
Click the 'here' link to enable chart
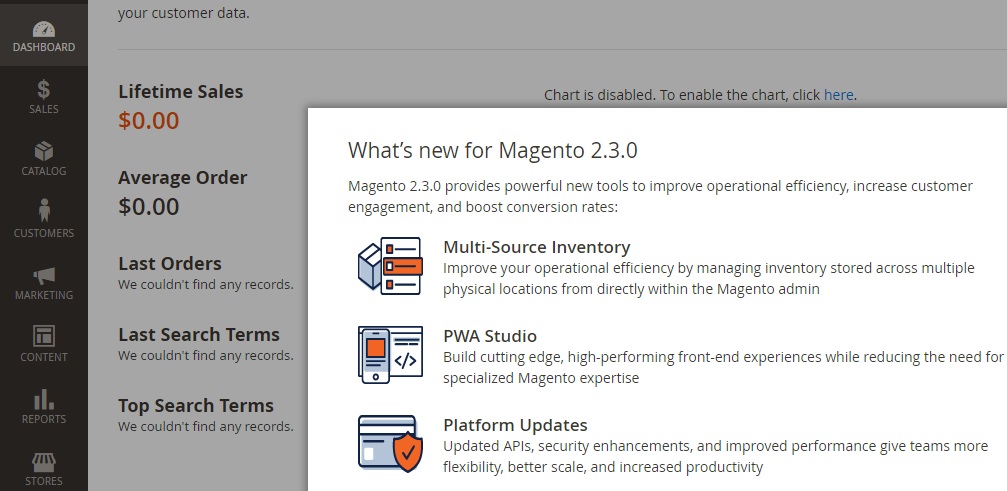839,95
